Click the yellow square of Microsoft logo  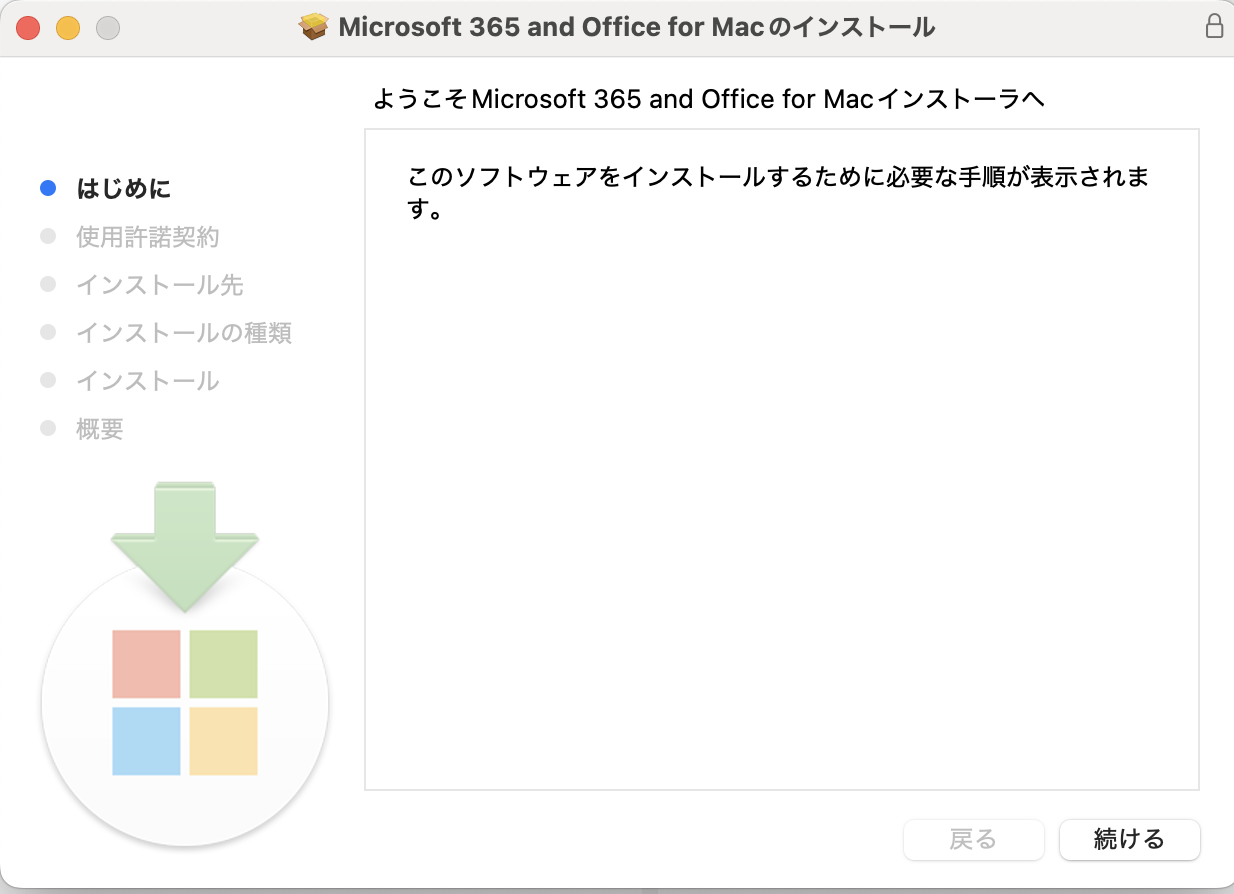pos(224,741)
